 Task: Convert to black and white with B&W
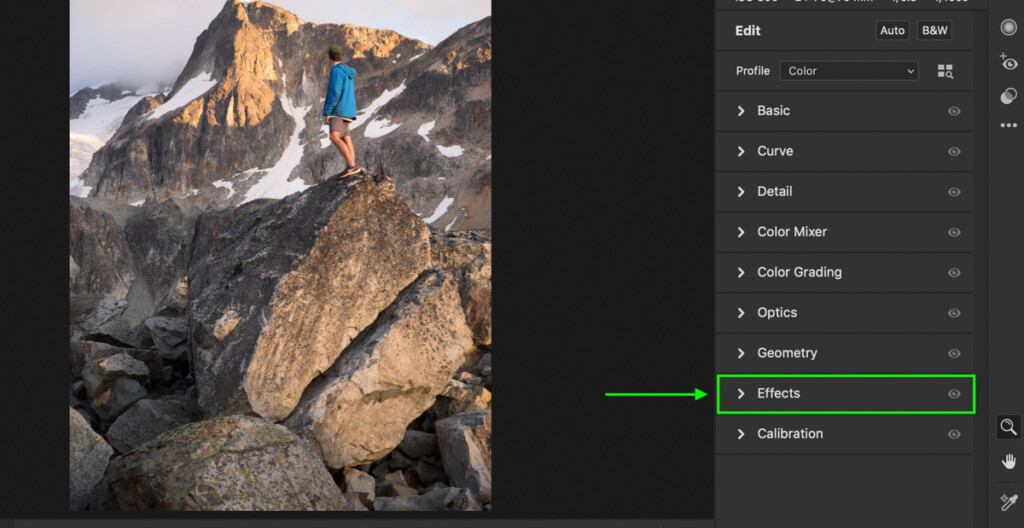pyautogui.click(x=935, y=31)
